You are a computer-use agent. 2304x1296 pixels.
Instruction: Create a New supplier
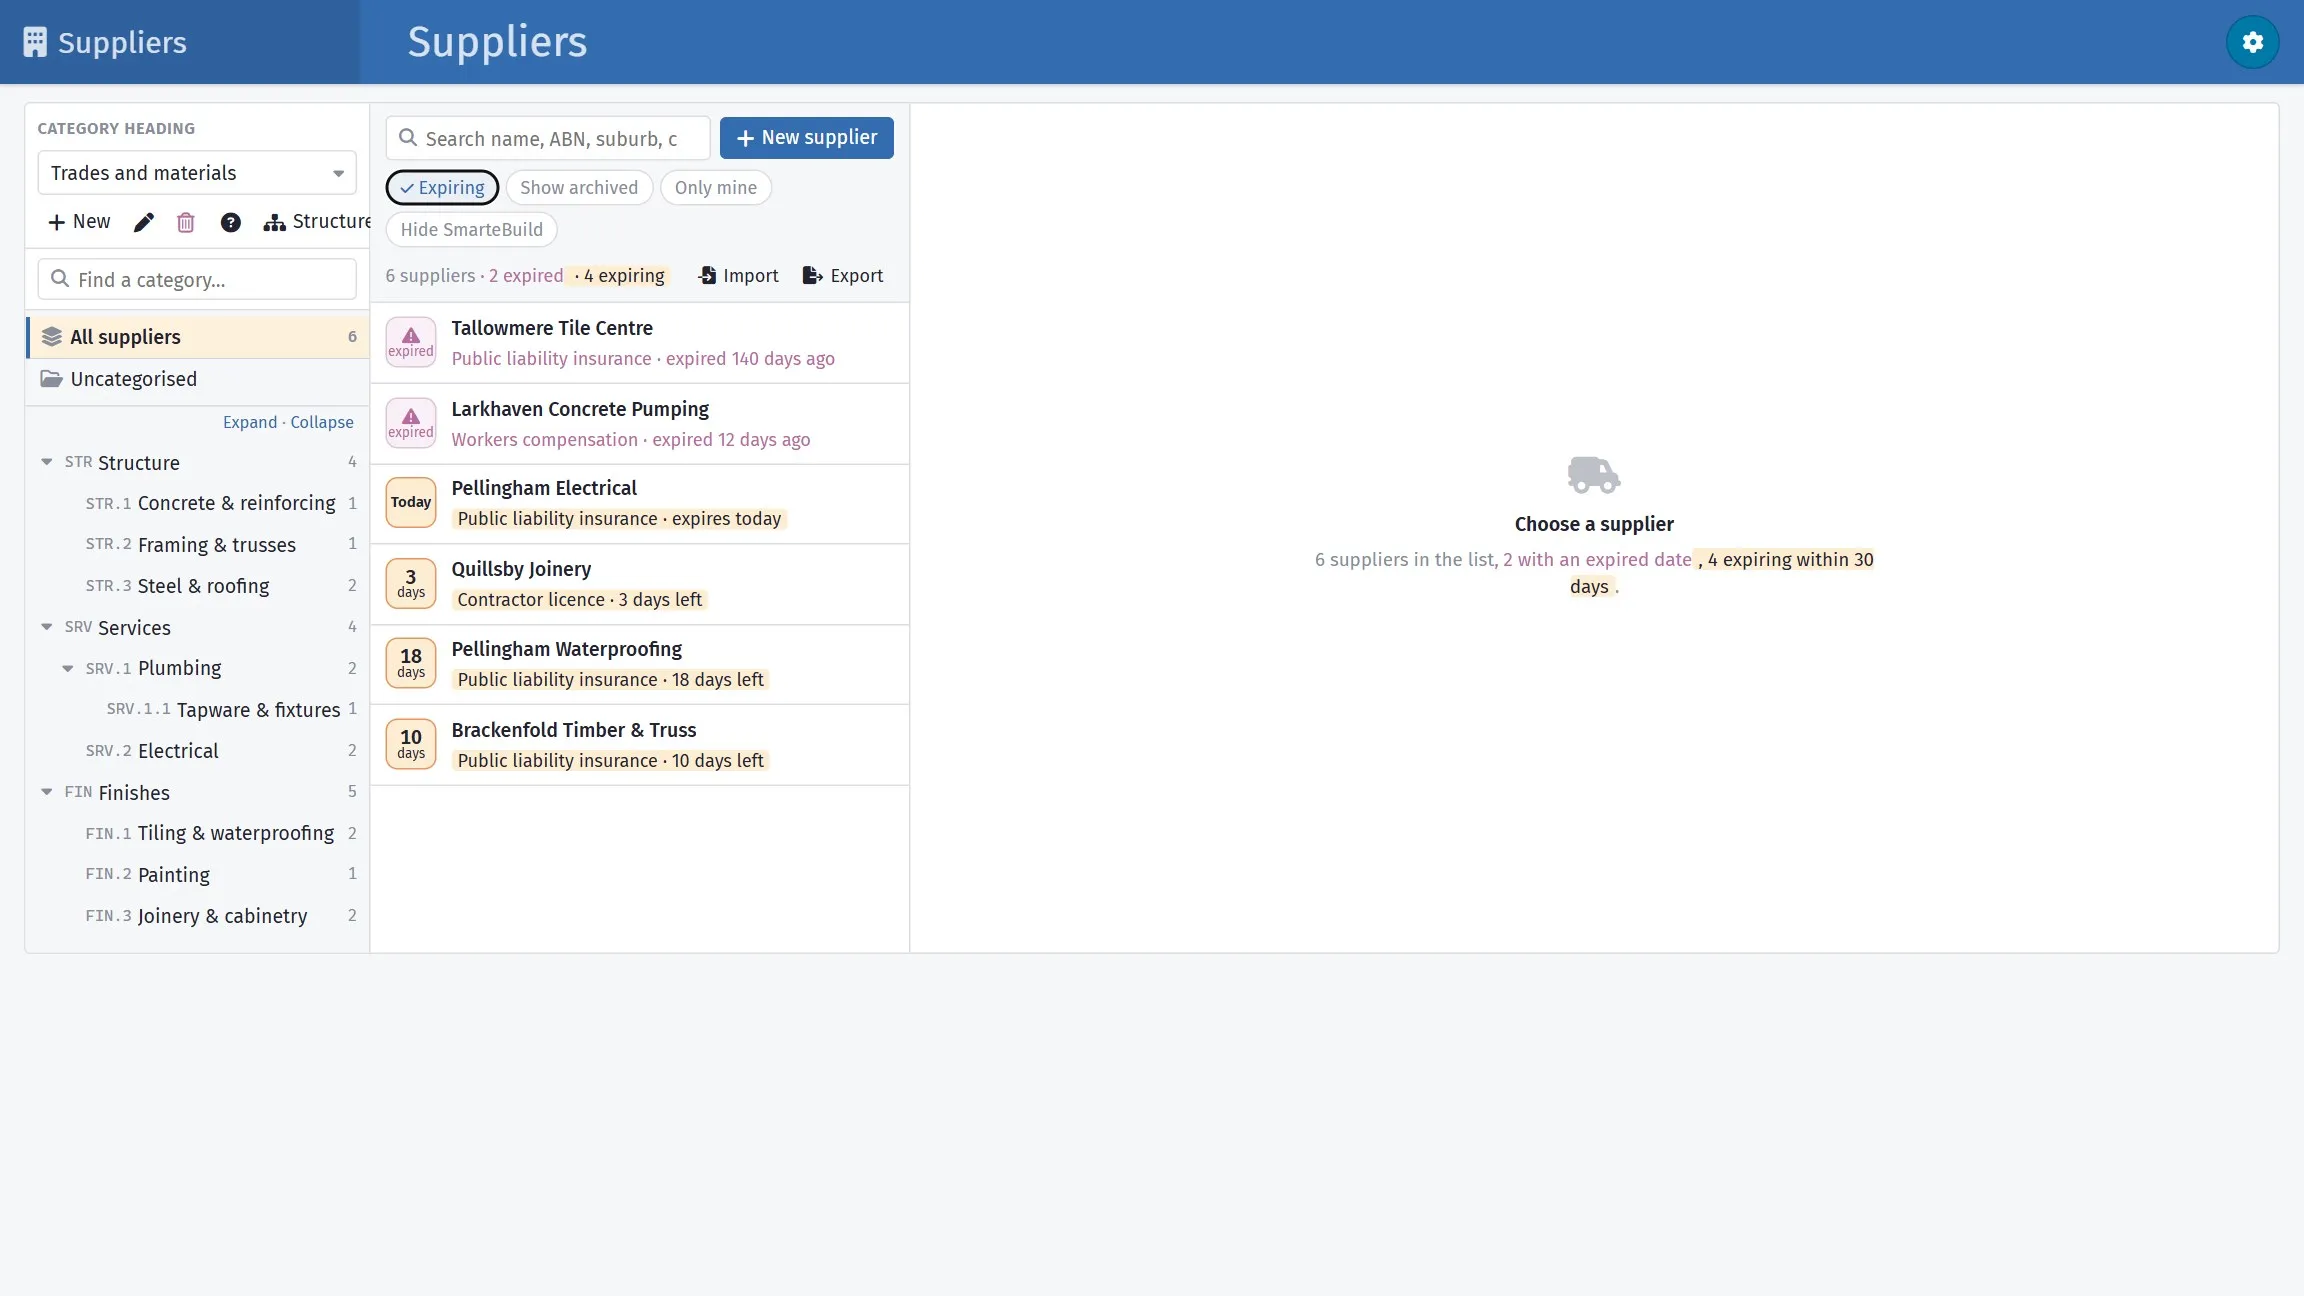click(807, 138)
